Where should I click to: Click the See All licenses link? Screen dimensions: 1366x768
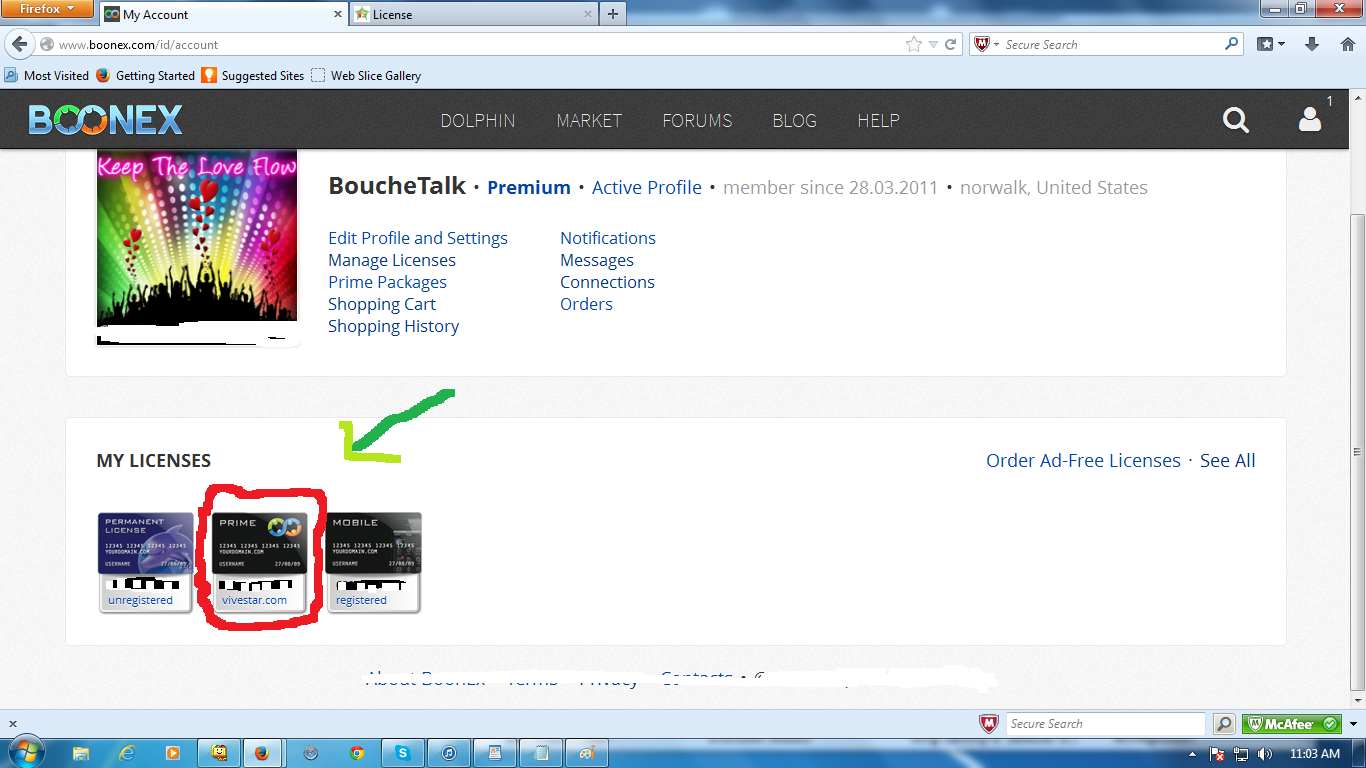[1228, 460]
